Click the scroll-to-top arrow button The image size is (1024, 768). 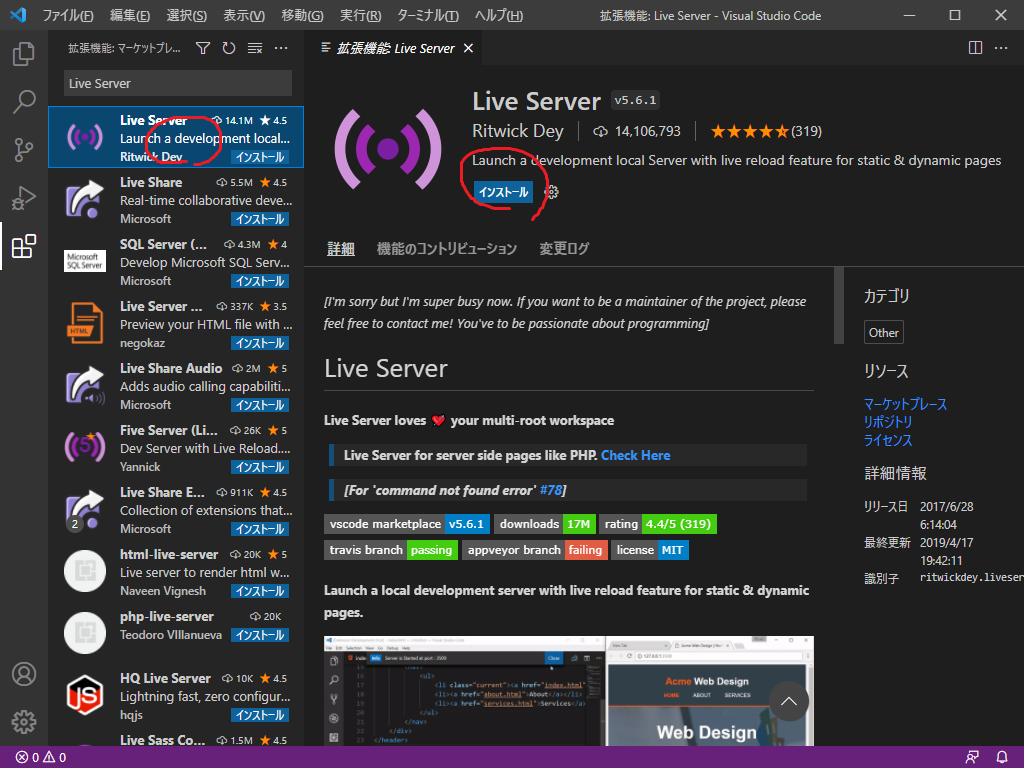[789, 701]
